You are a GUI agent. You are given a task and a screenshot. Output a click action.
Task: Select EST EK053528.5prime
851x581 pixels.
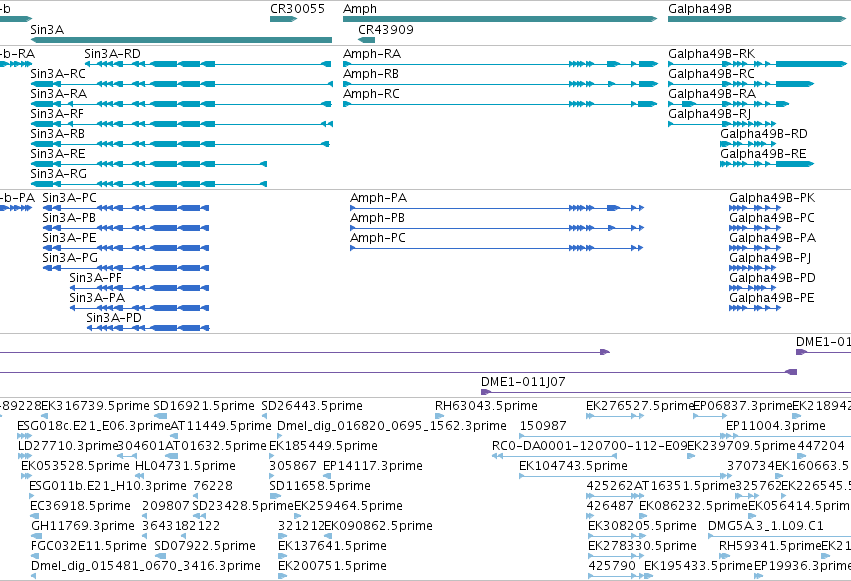coord(27,476)
